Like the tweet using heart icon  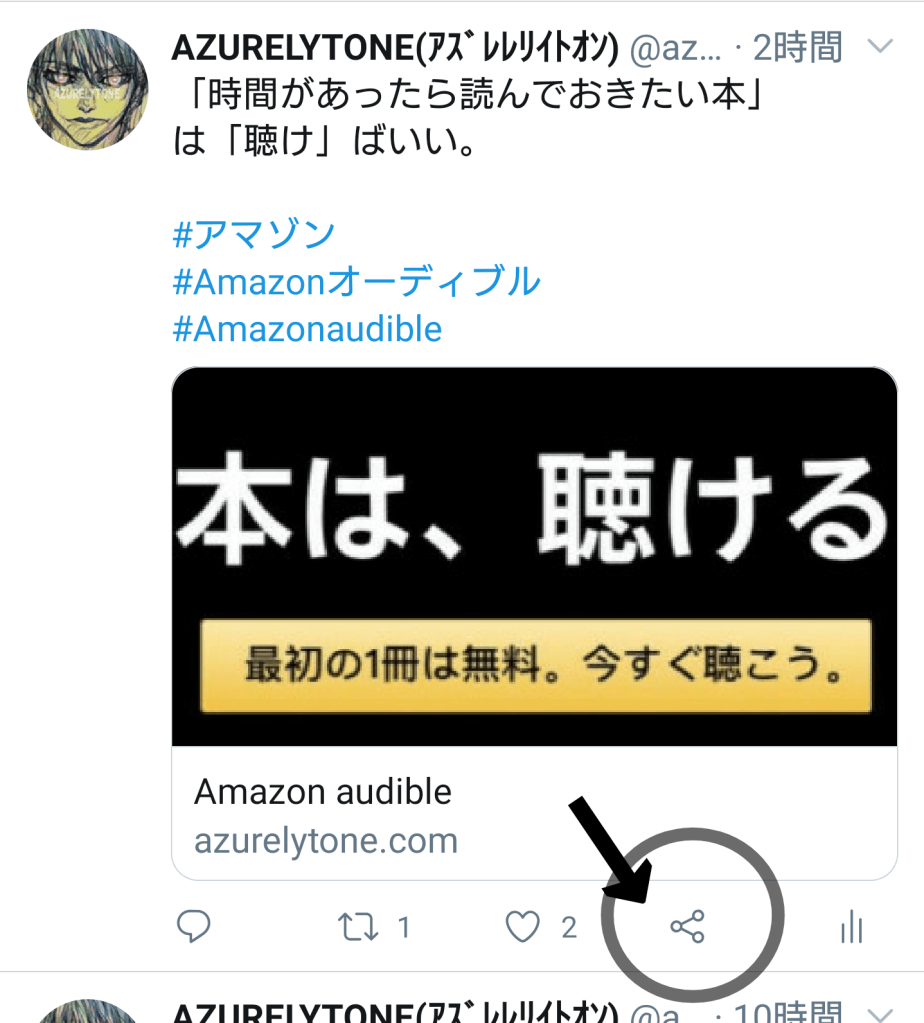(x=522, y=926)
